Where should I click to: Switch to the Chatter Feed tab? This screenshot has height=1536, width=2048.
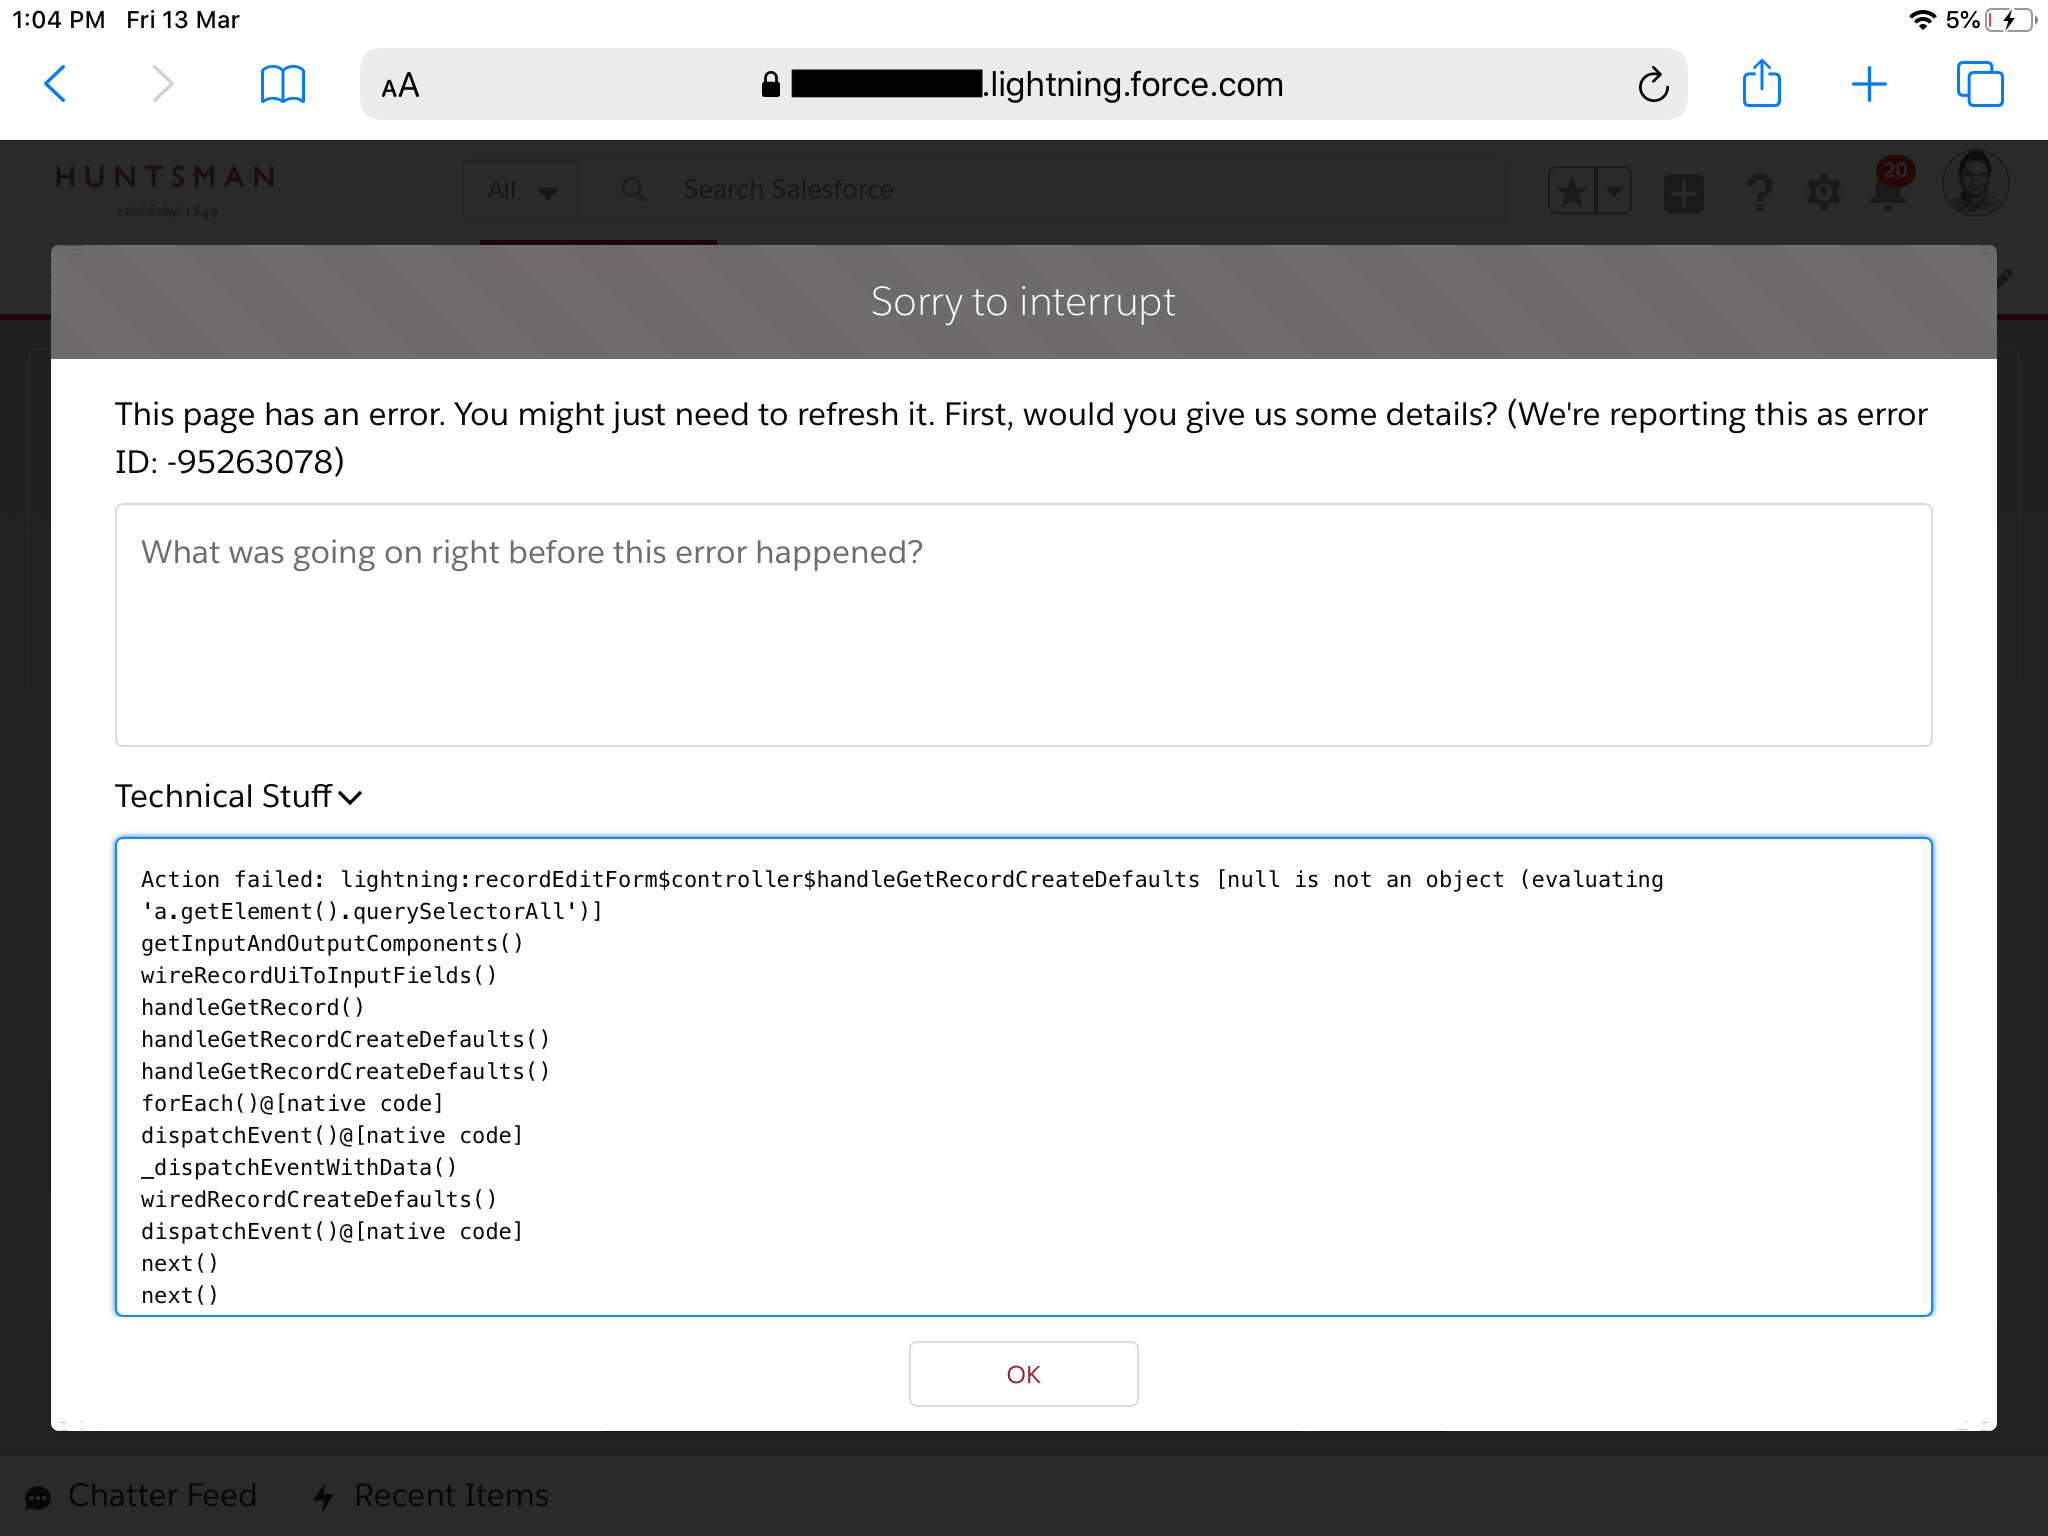(143, 1494)
